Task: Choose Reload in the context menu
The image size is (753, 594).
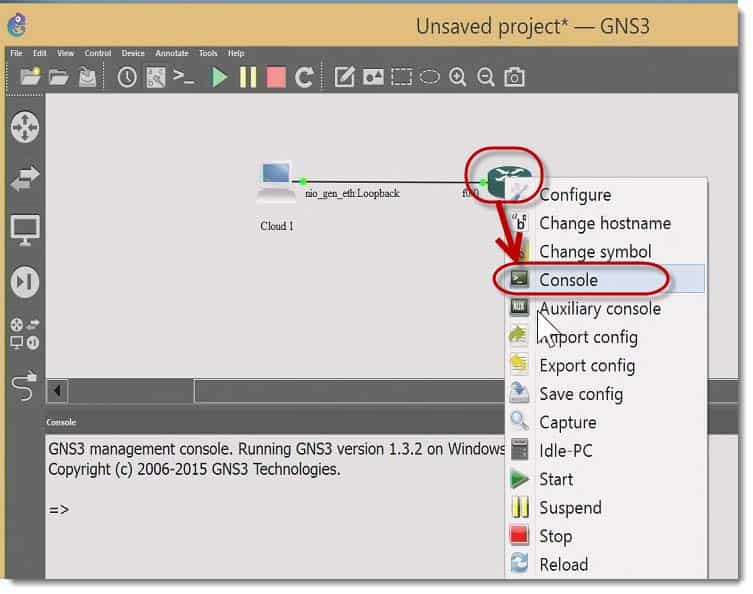Action: pyautogui.click(x=606, y=564)
